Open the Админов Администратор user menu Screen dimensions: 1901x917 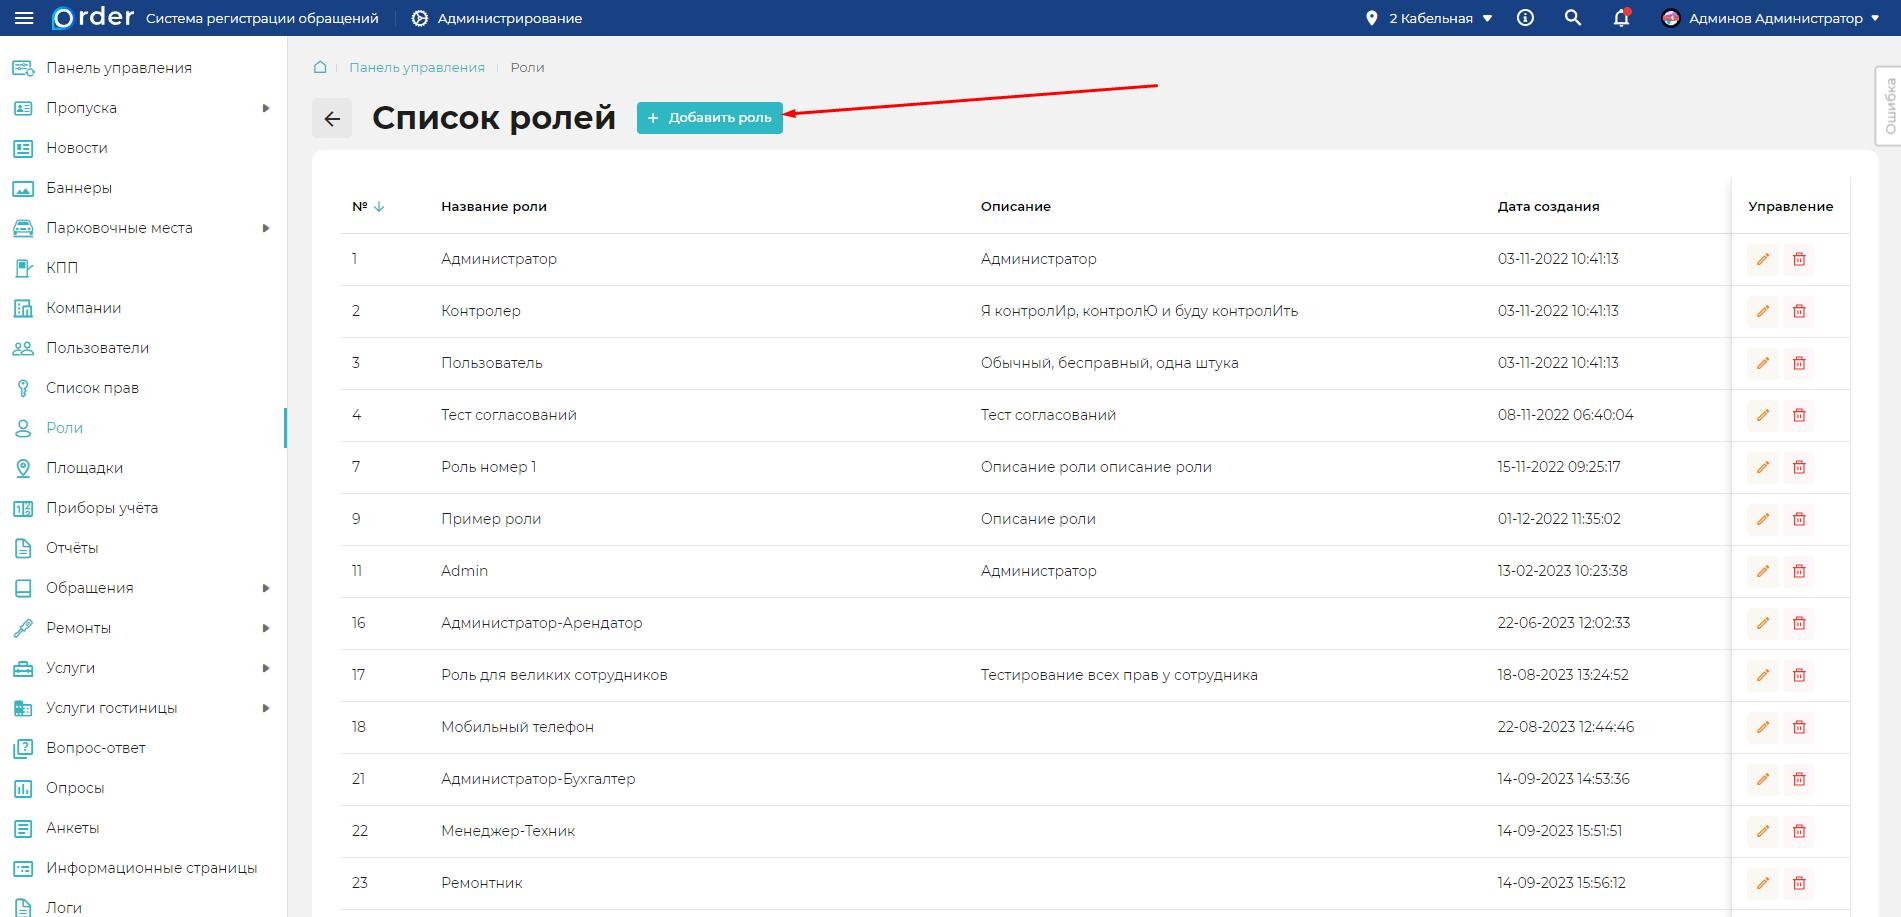point(1770,18)
